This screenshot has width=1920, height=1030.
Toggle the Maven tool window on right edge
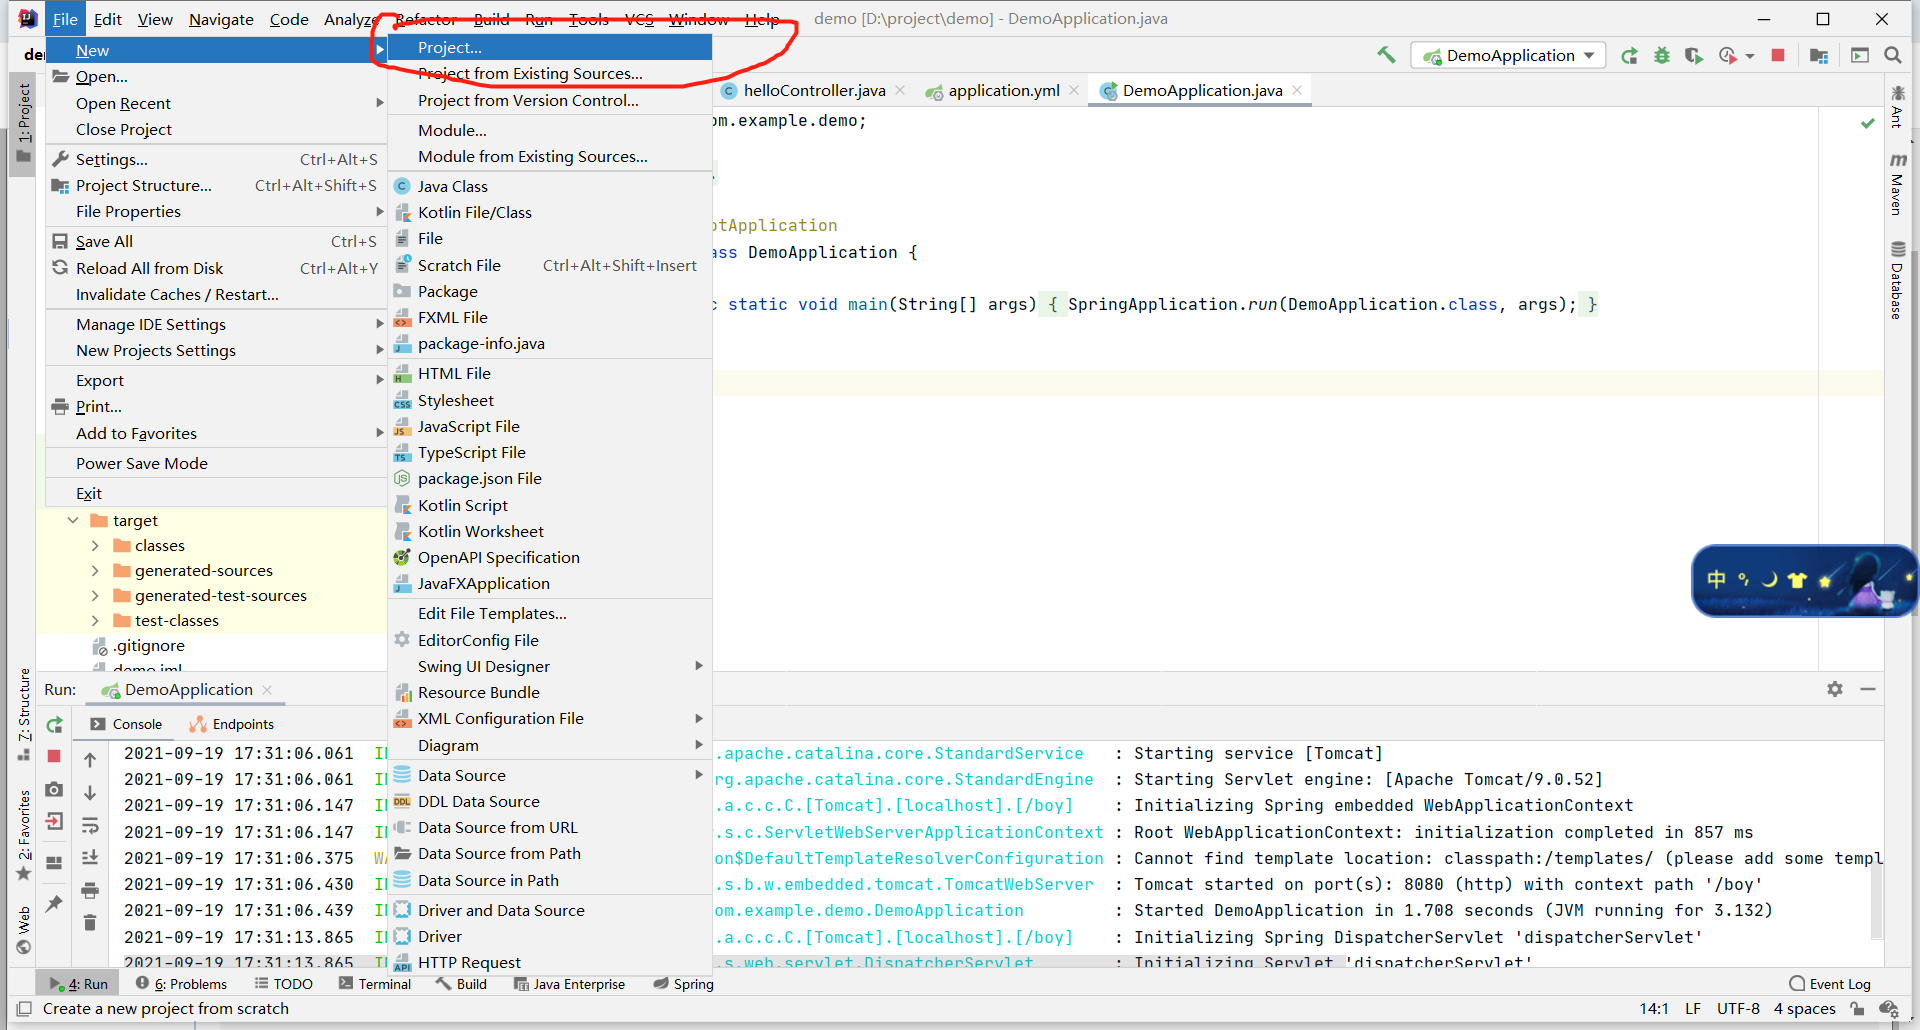point(1897,183)
